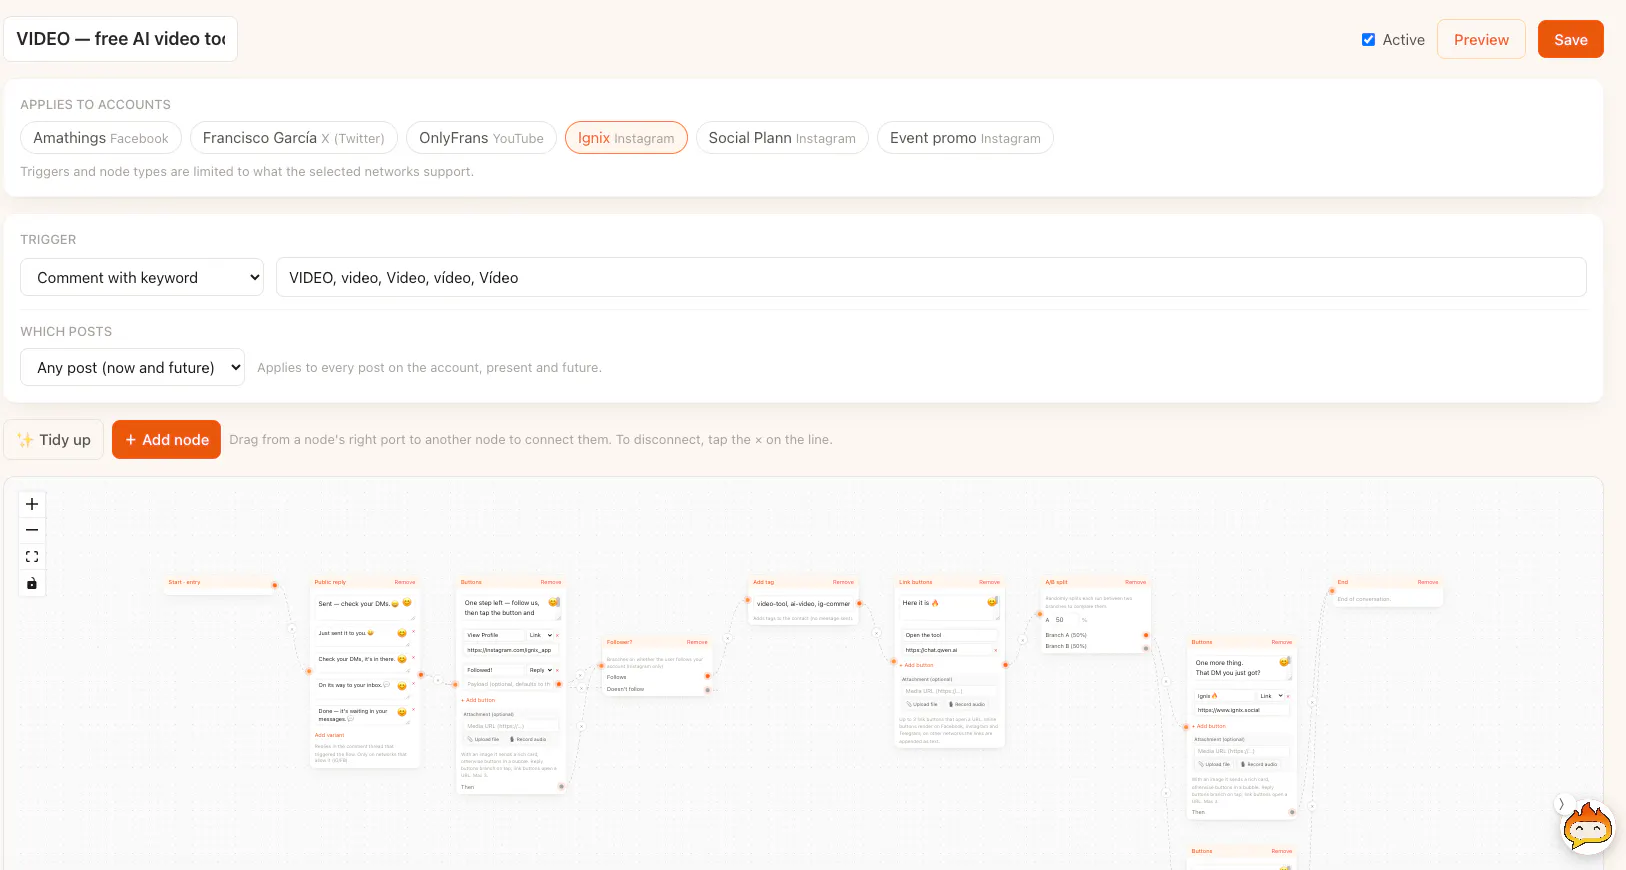Image resolution: width=1626 pixels, height=870 pixels.
Task: Toggle the Active checkbox
Action: point(1368,40)
